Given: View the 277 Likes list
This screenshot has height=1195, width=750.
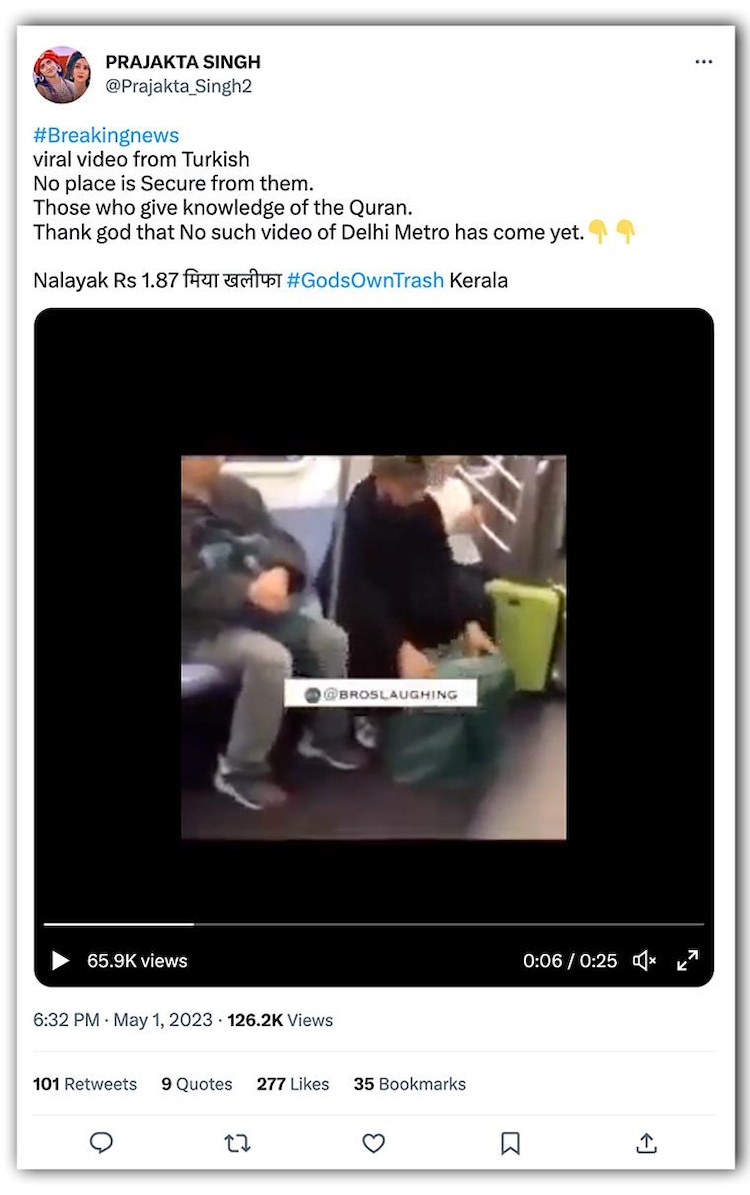Looking at the screenshot, I should [293, 1084].
